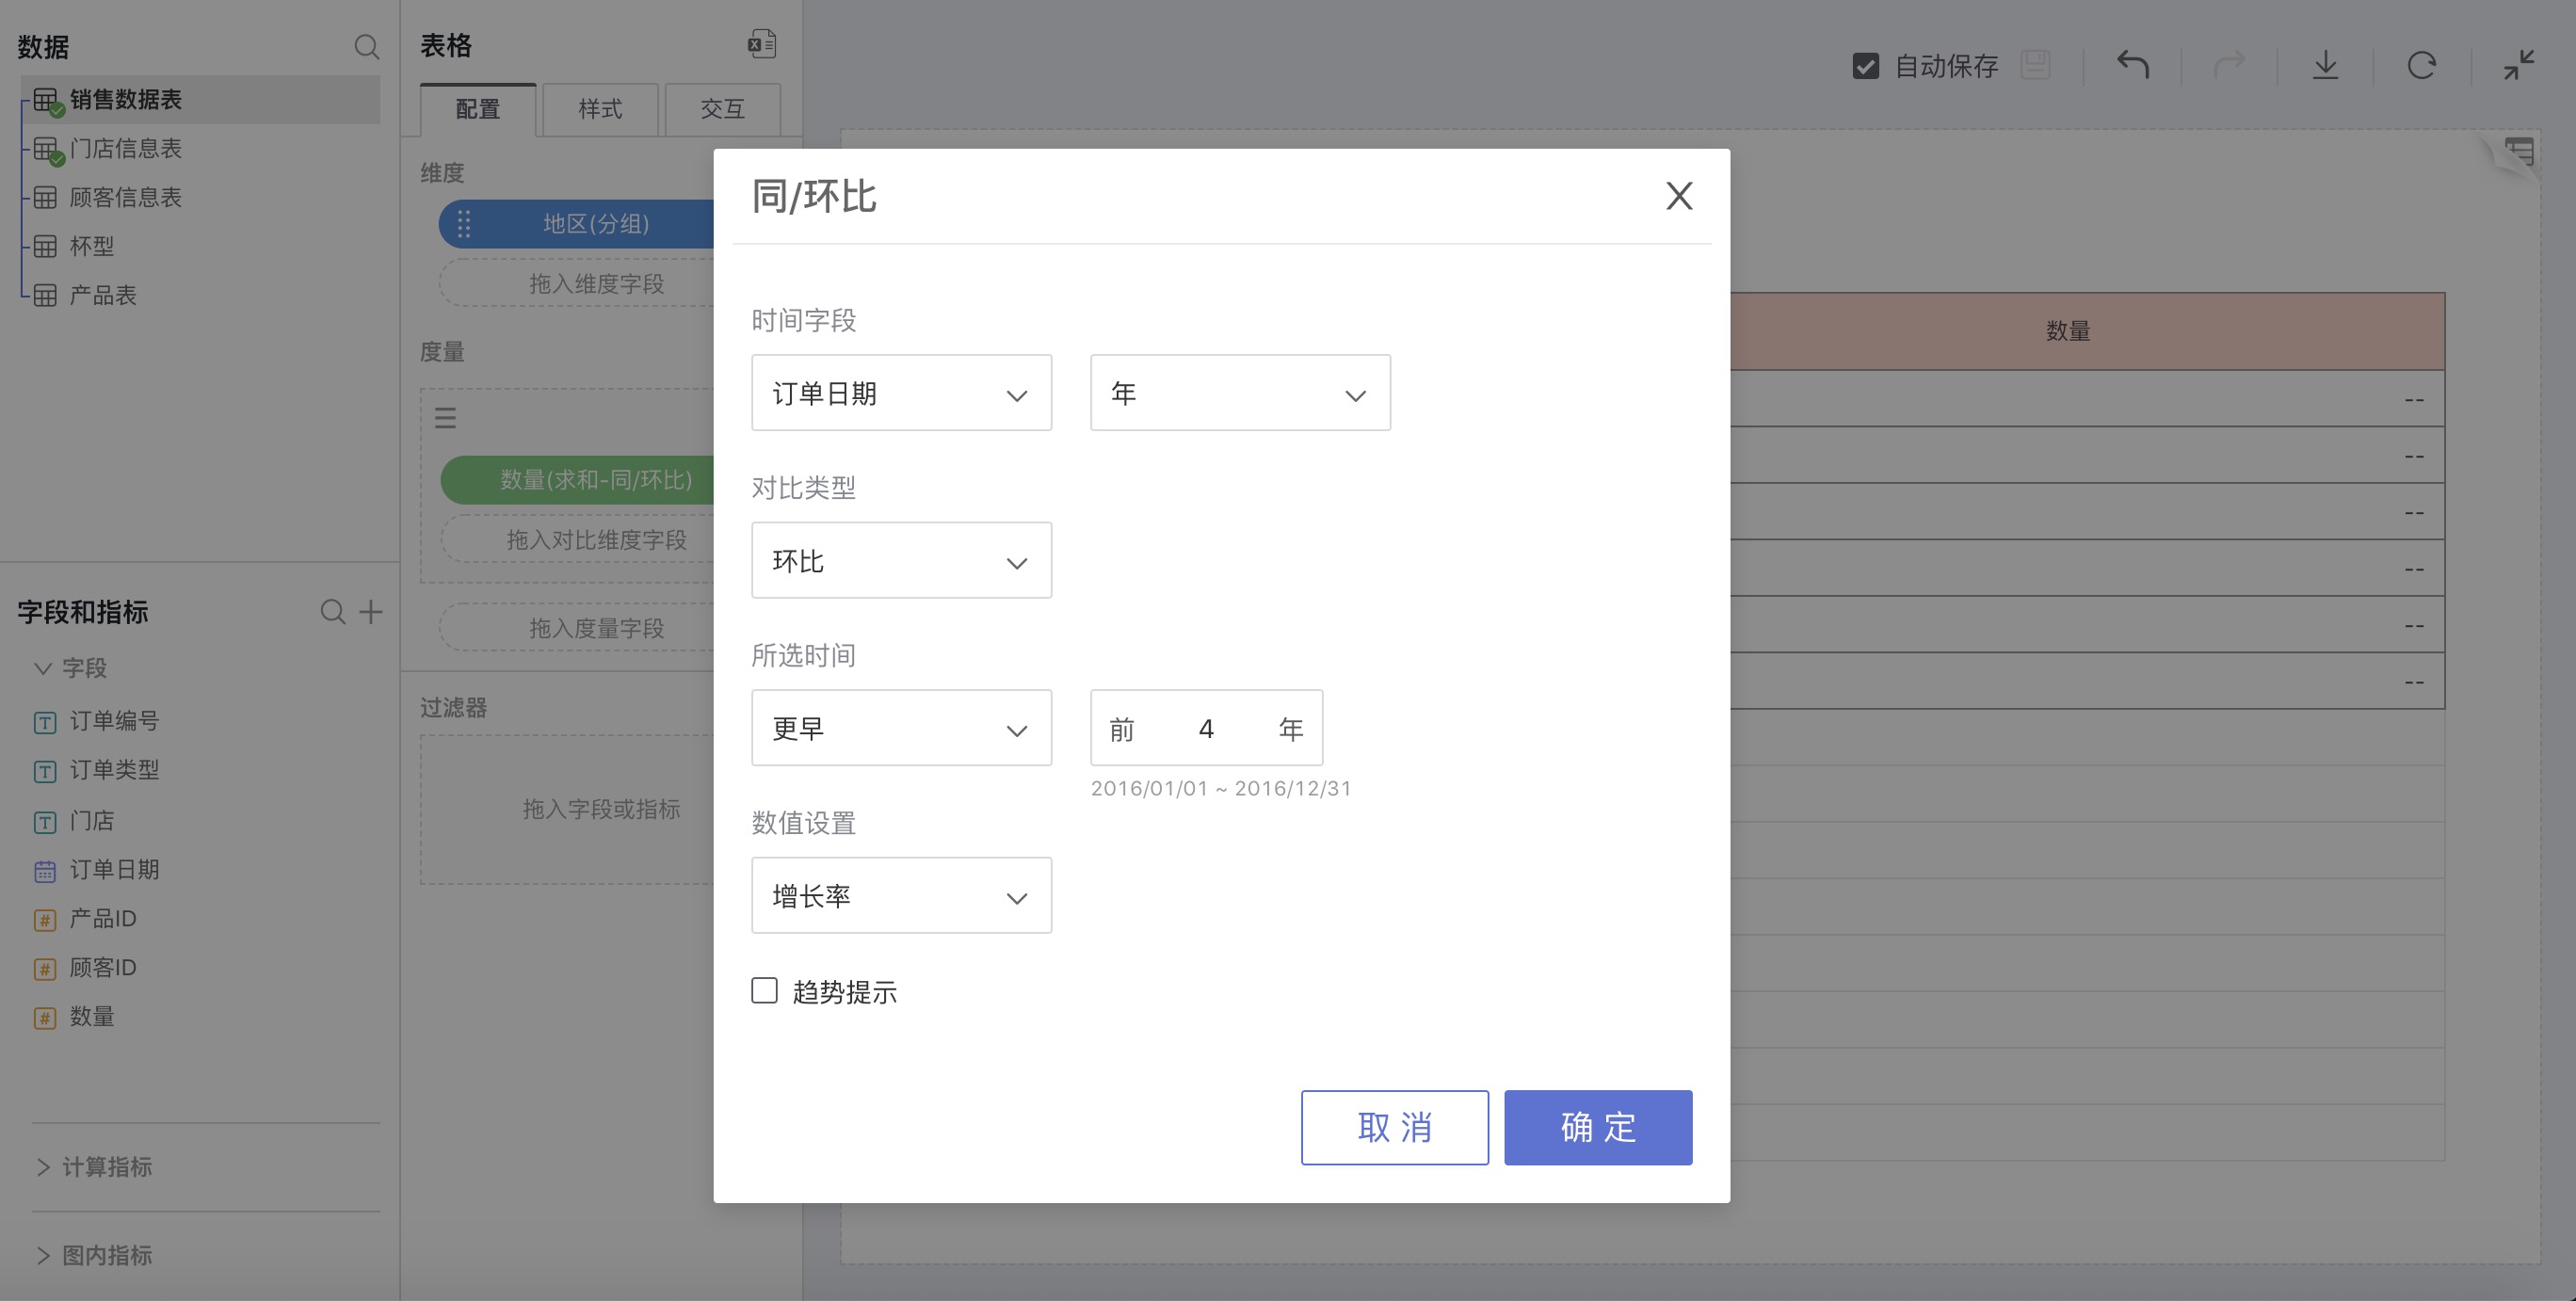Collapse the 字段 section chevron
This screenshot has height=1301, width=2576.
pos(43,668)
